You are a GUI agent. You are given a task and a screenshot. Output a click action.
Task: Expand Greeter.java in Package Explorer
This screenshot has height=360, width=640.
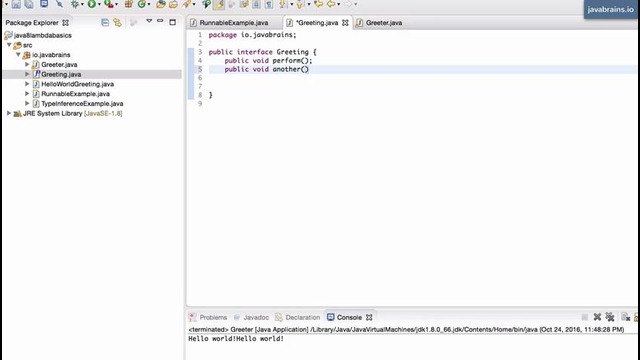pos(27,64)
